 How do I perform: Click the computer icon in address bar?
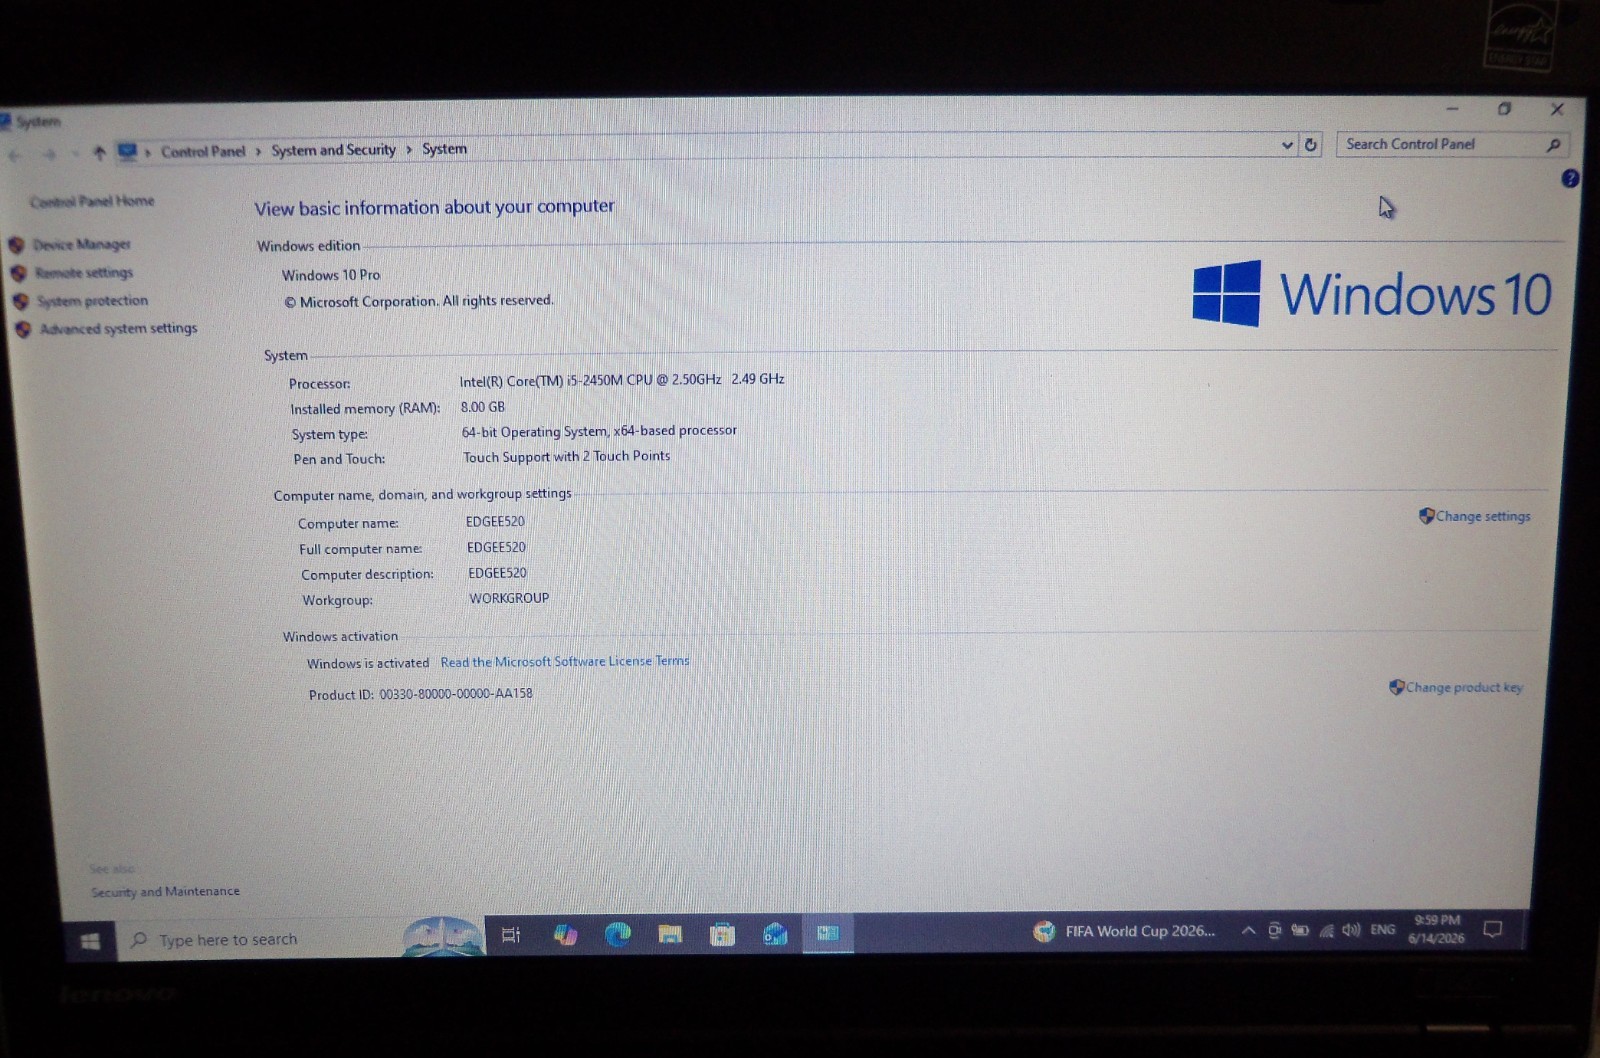[127, 152]
